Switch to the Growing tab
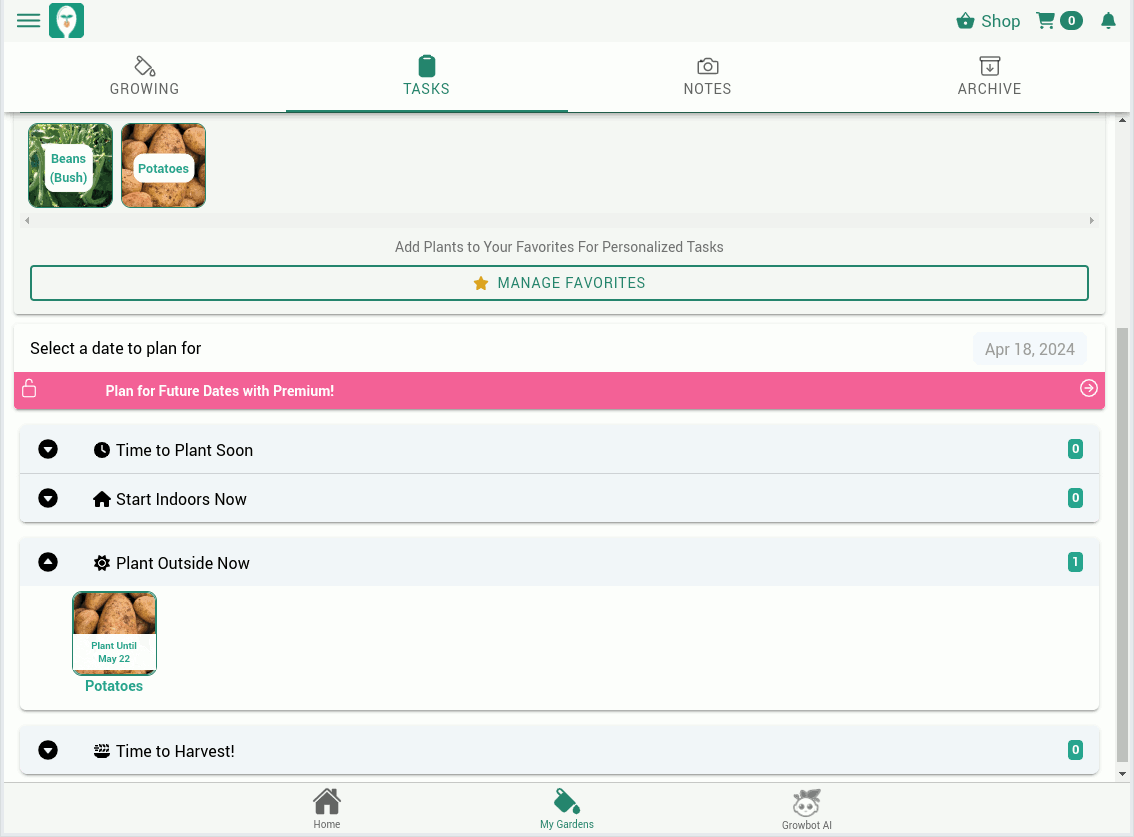This screenshot has height=837, width=1134. (145, 77)
